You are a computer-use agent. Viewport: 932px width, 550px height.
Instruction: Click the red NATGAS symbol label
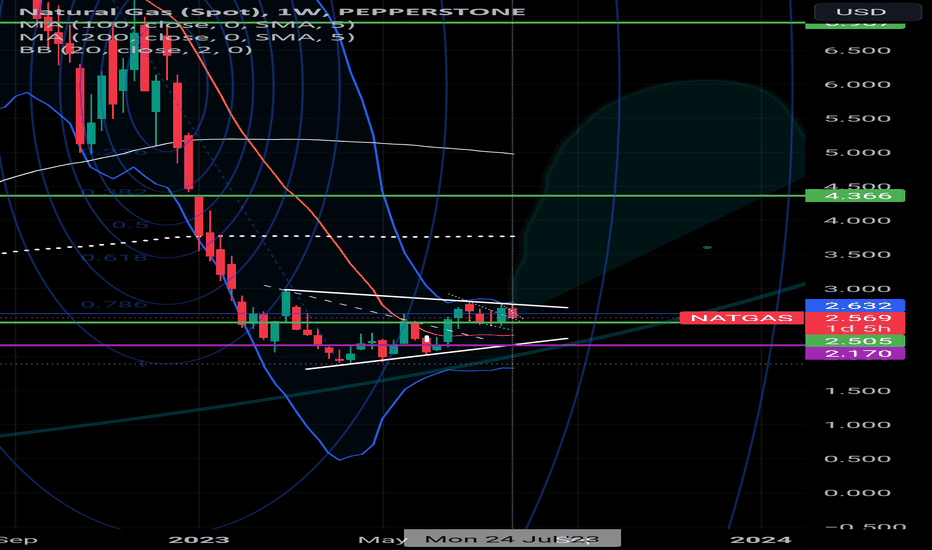741,318
